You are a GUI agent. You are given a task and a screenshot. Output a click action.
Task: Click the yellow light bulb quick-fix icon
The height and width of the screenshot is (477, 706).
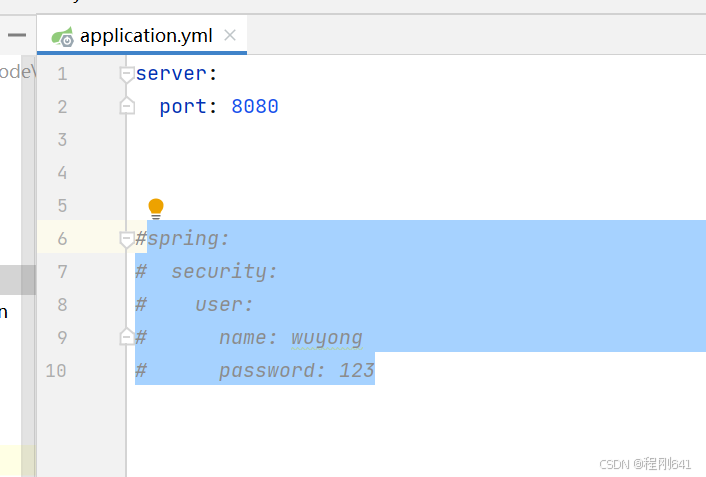tap(156, 209)
